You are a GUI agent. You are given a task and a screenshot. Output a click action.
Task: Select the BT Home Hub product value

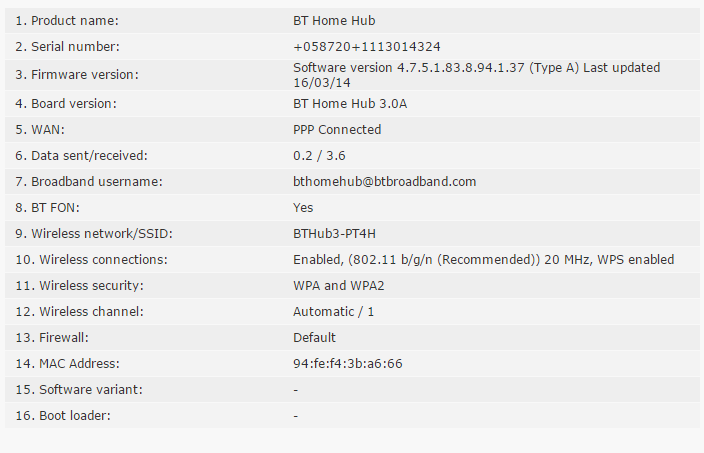[334, 20]
